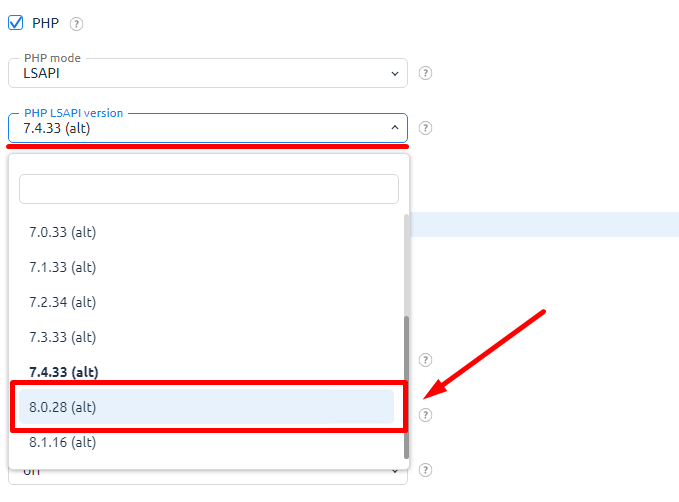Focus the search field inside the dropdown
The image size is (679, 502).
(x=209, y=189)
